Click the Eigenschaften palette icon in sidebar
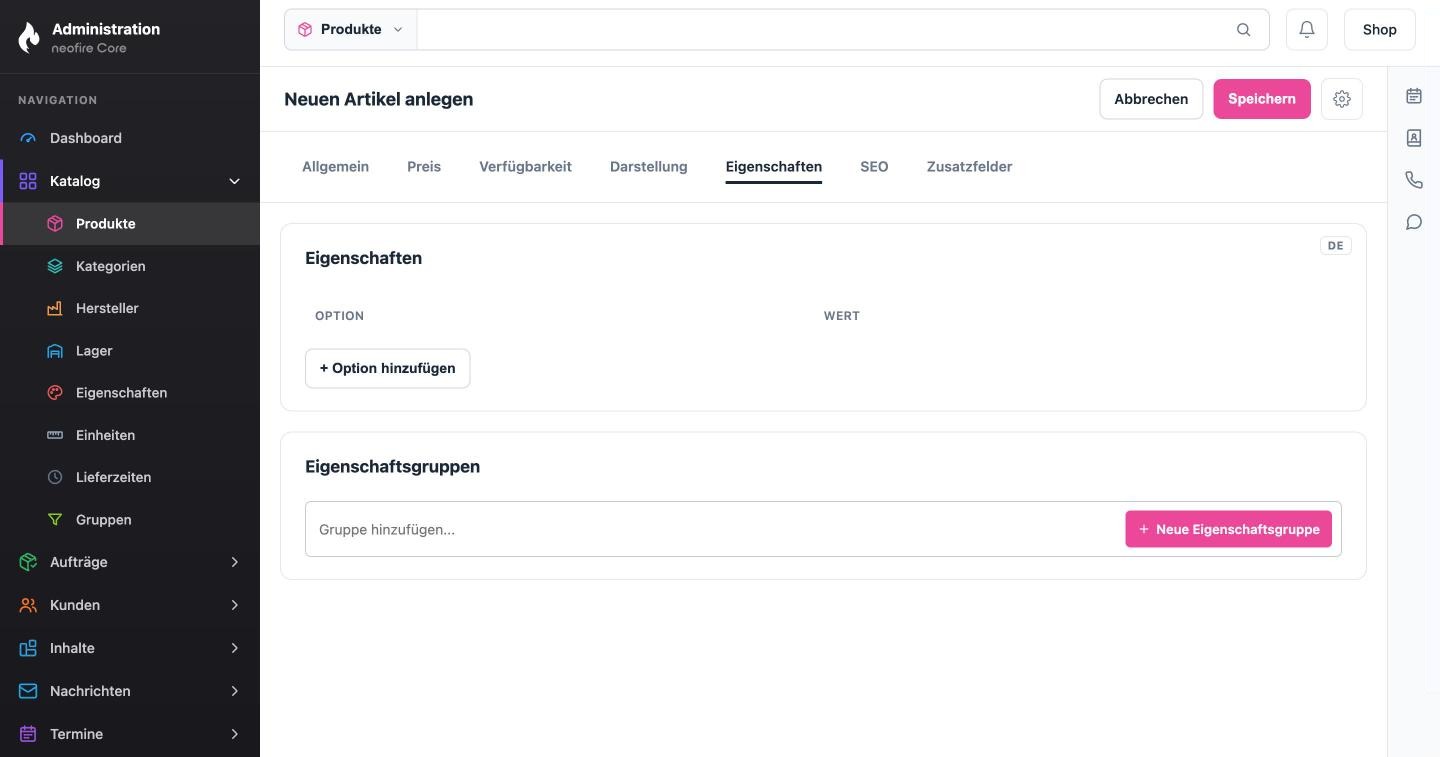Image resolution: width=1440 pixels, height=757 pixels. [x=55, y=393]
